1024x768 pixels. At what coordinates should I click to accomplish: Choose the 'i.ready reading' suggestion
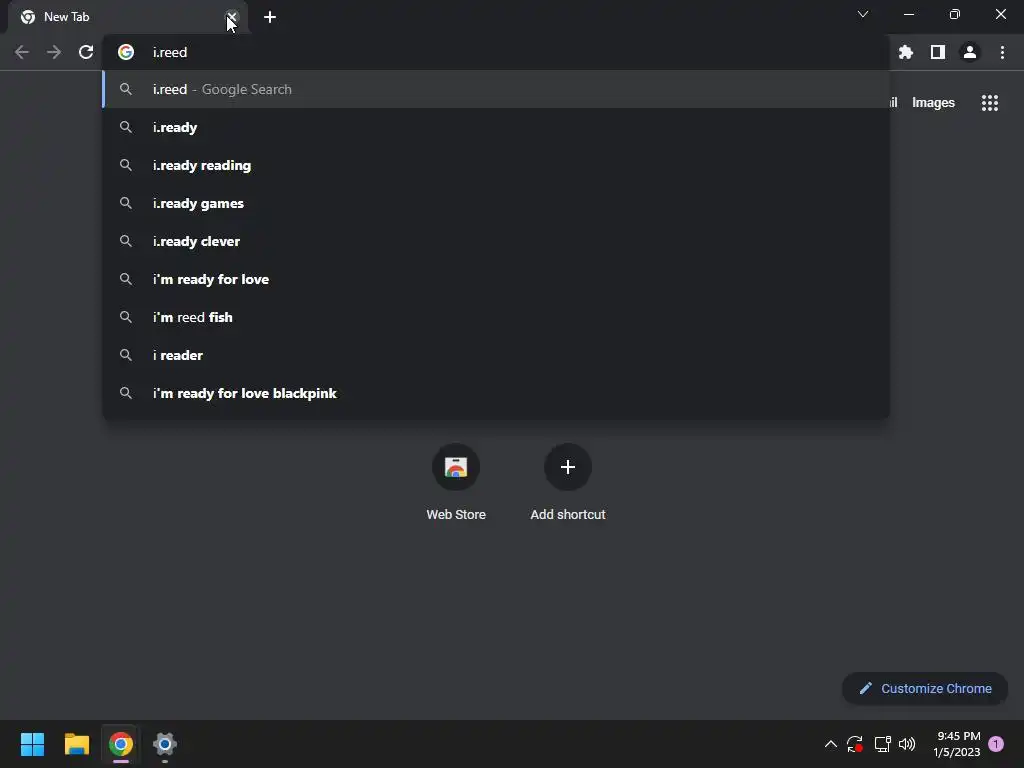pos(496,165)
